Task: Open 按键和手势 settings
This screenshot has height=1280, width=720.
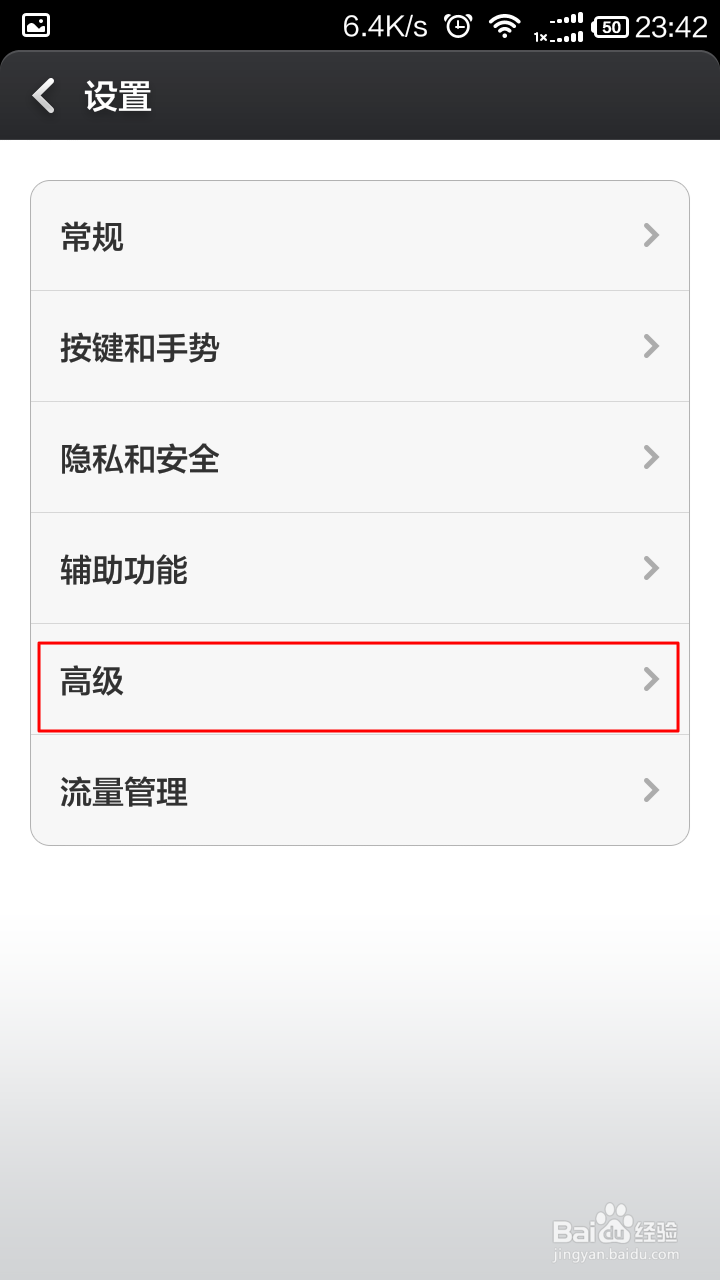Action: coord(360,347)
